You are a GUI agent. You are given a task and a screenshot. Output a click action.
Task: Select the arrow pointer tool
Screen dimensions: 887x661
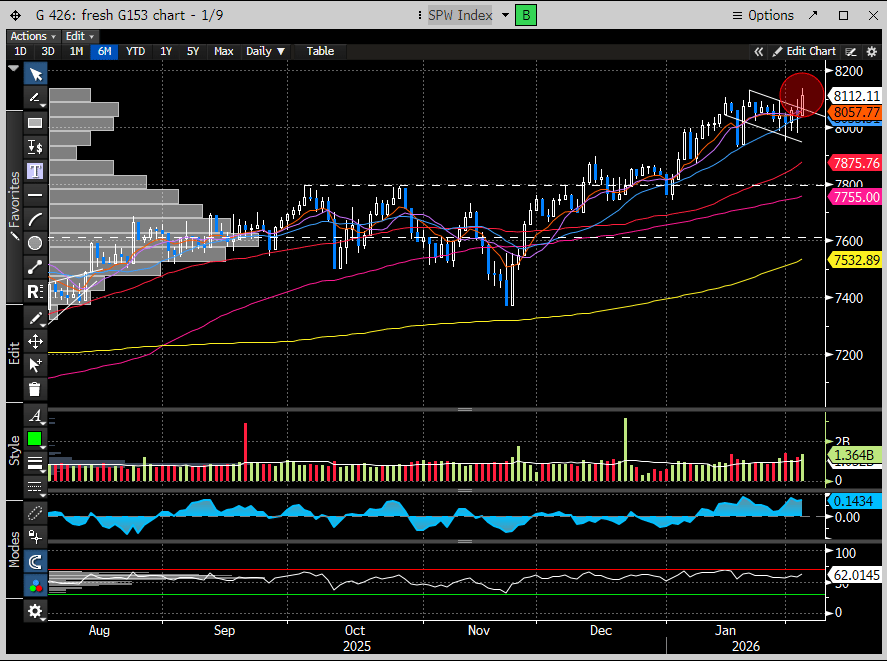tap(35, 74)
